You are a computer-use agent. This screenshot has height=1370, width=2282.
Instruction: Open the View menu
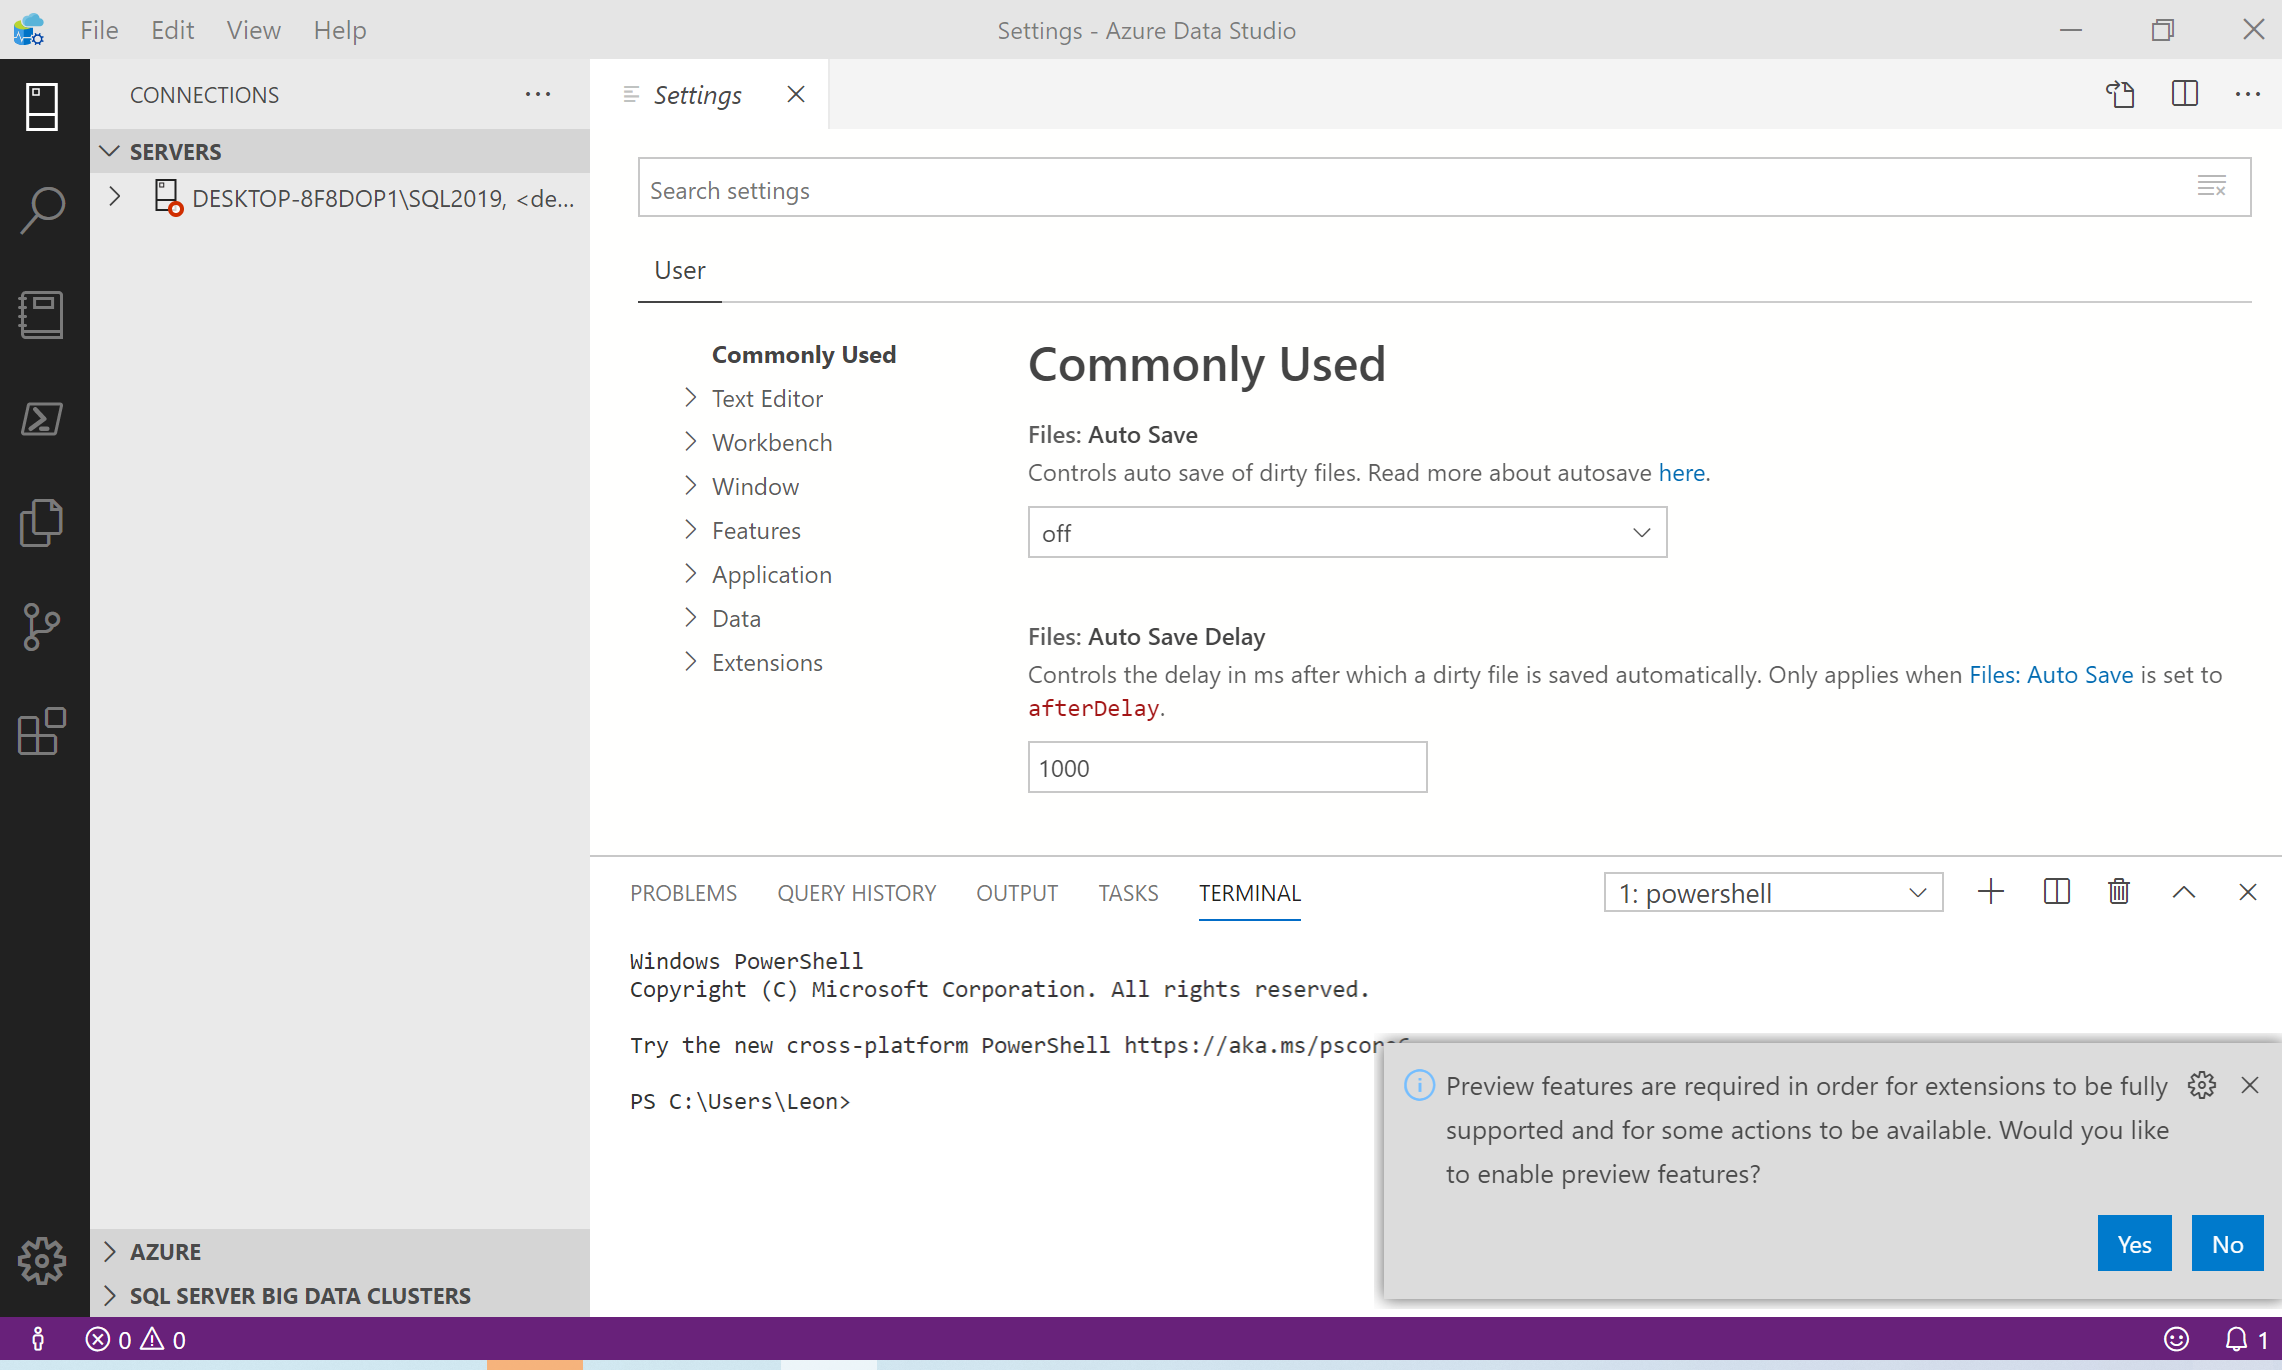[x=253, y=30]
